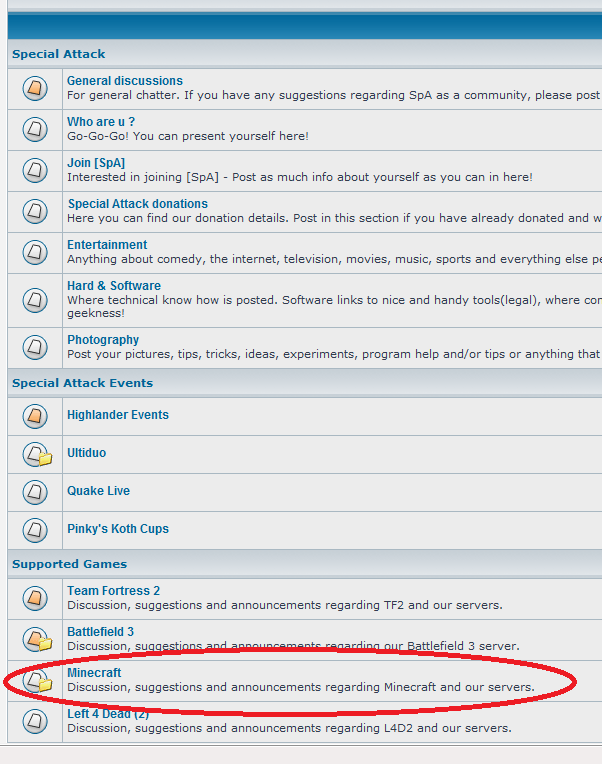Click the Team Fortress 2 unread forum icon

pos(35,598)
